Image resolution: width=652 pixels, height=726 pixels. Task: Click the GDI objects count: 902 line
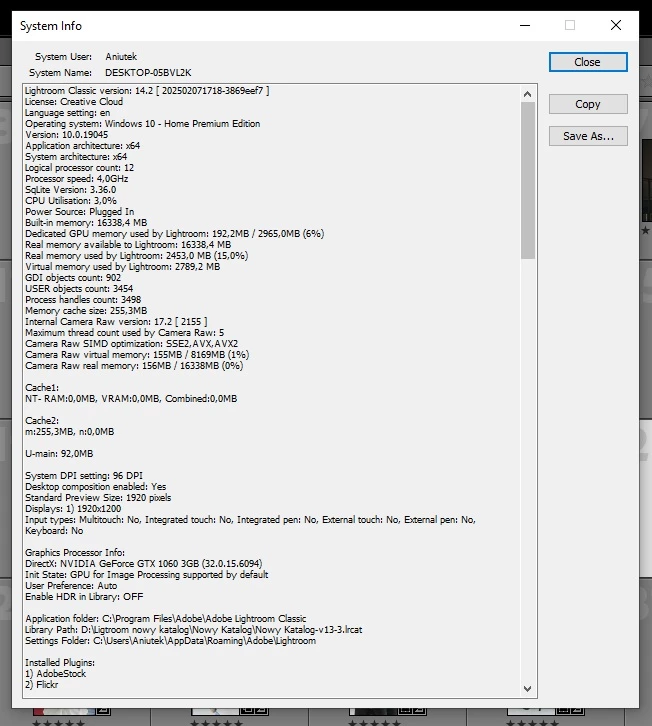click(x=73, y=278)
